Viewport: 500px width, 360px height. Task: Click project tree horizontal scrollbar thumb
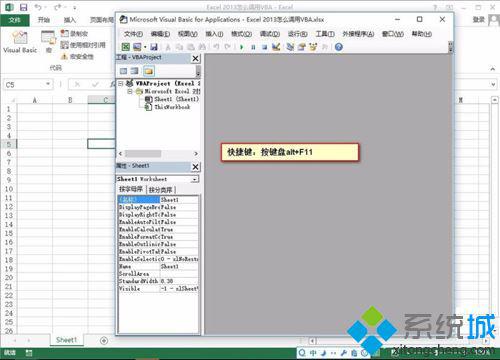tap(143, 154)
